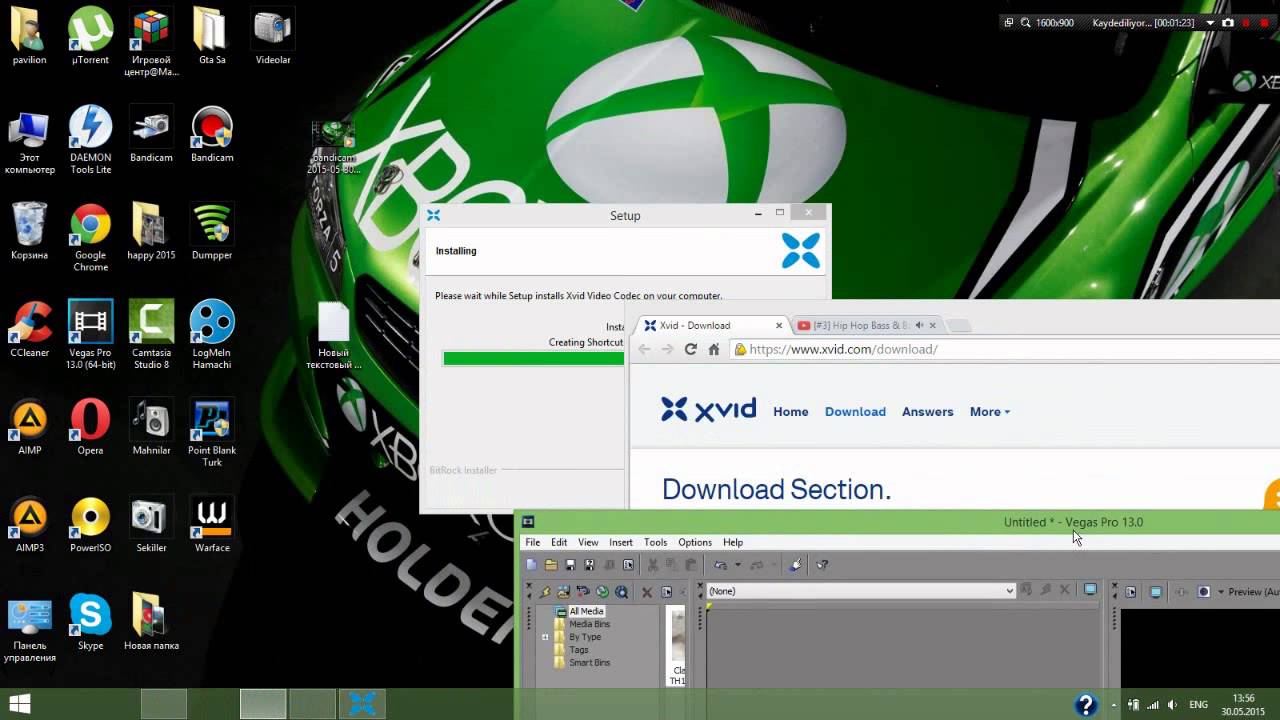Open the LogMeIn Hamachi desktop icon
This screenshot has height=720, width=1280.
pyautogui.click(x=212, y=335)
